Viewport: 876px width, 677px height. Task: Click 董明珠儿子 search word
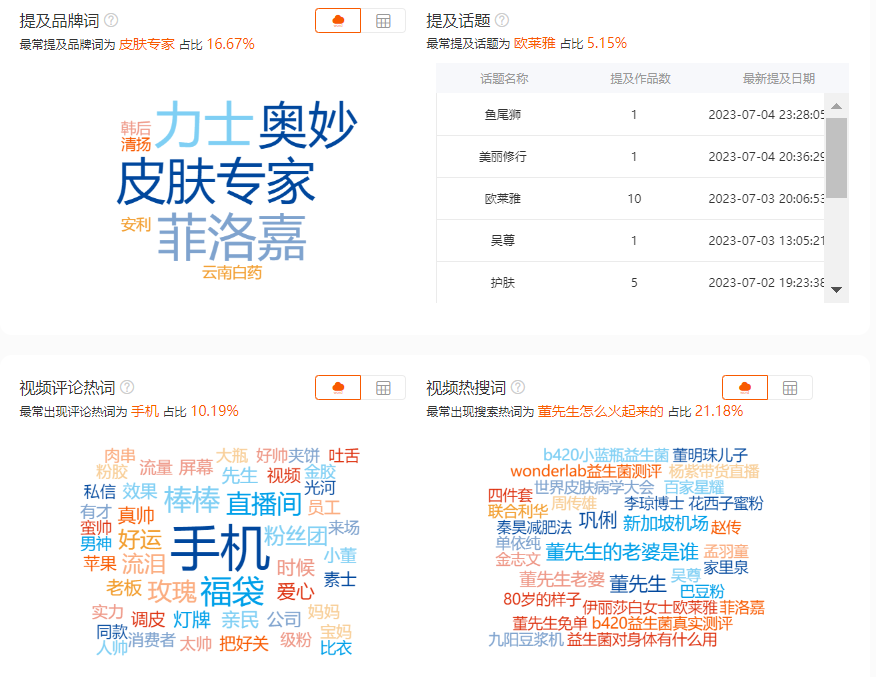[x=710, y=455]
